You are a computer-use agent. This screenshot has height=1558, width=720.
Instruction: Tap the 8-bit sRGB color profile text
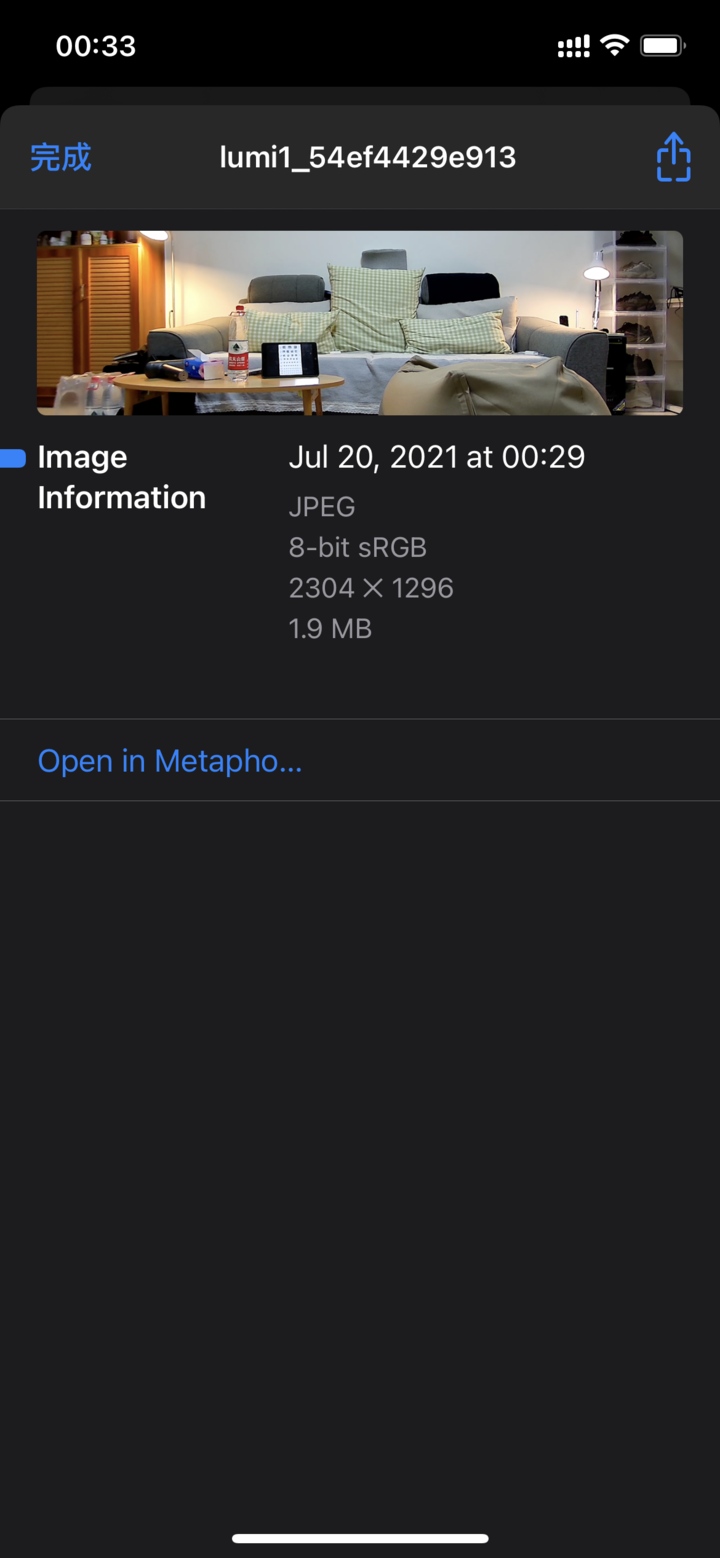pyautogui.click(x=358, y=547)
